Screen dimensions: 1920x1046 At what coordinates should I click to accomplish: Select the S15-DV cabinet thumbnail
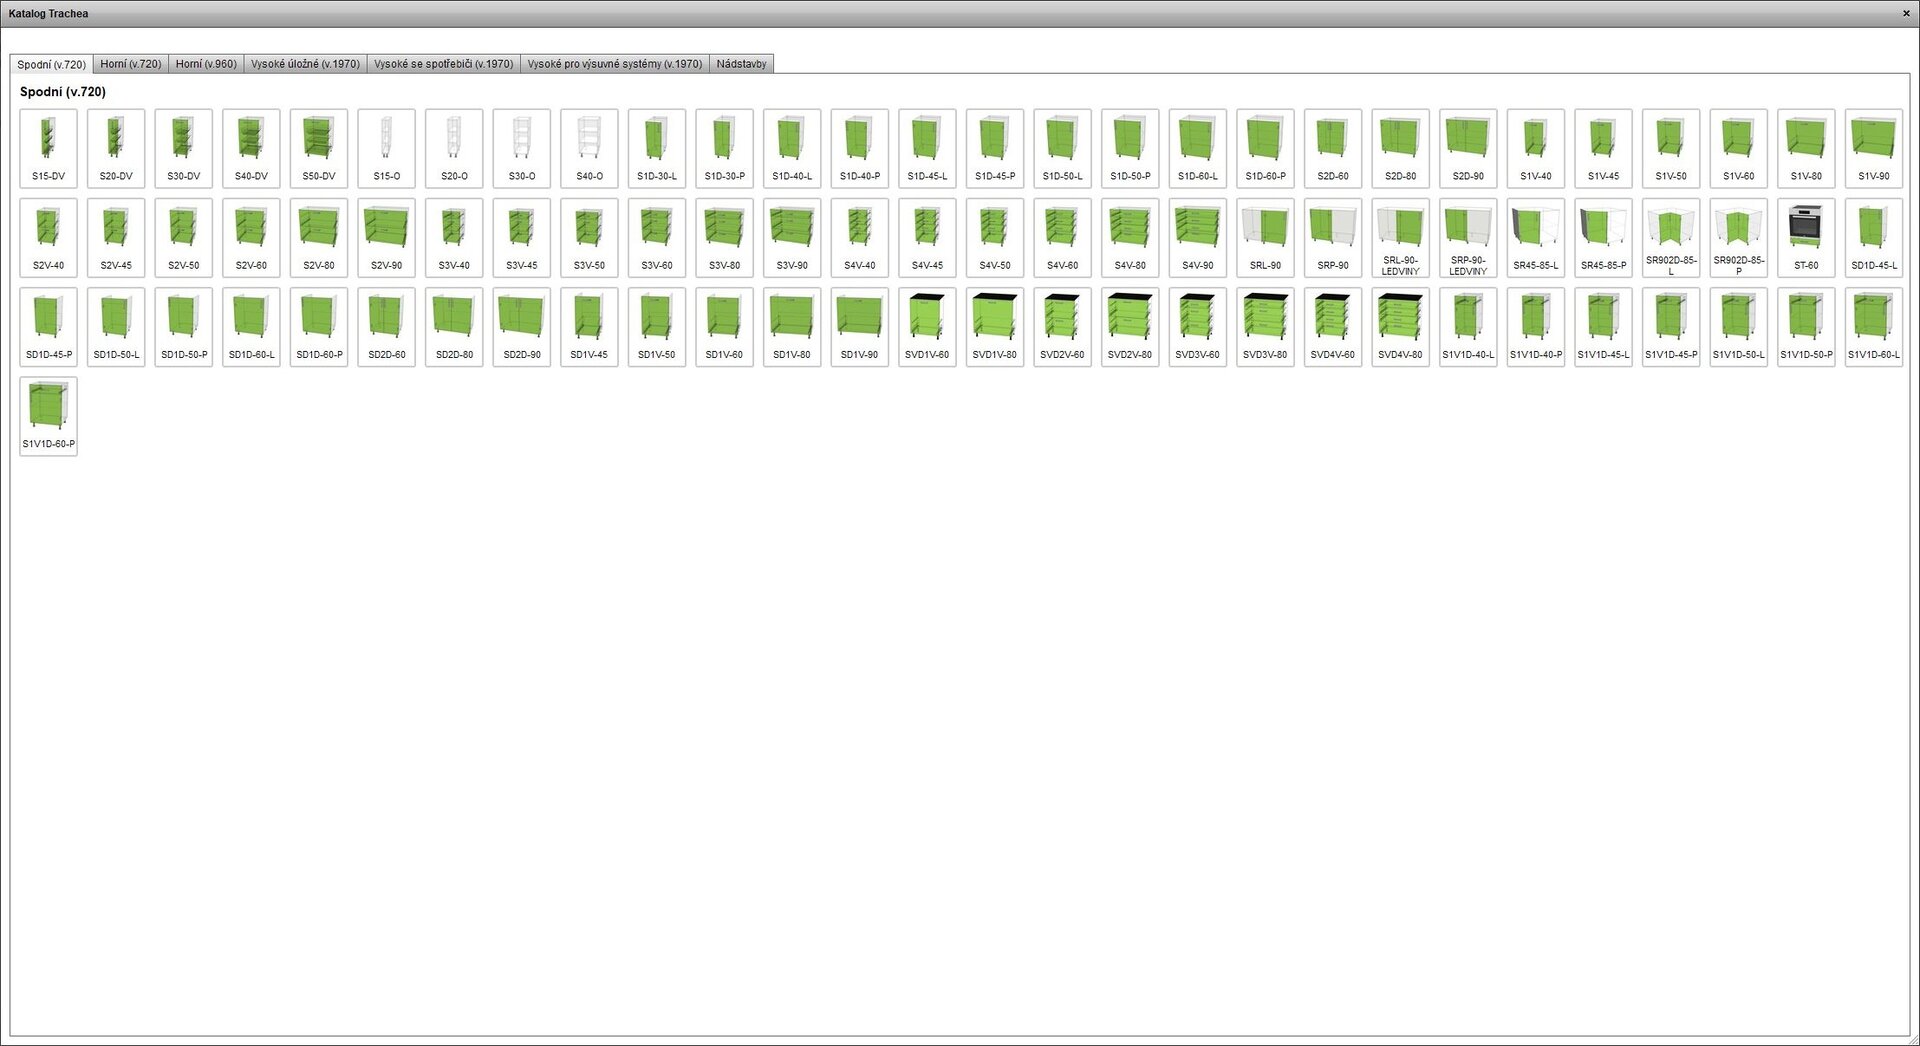[48, 148]
